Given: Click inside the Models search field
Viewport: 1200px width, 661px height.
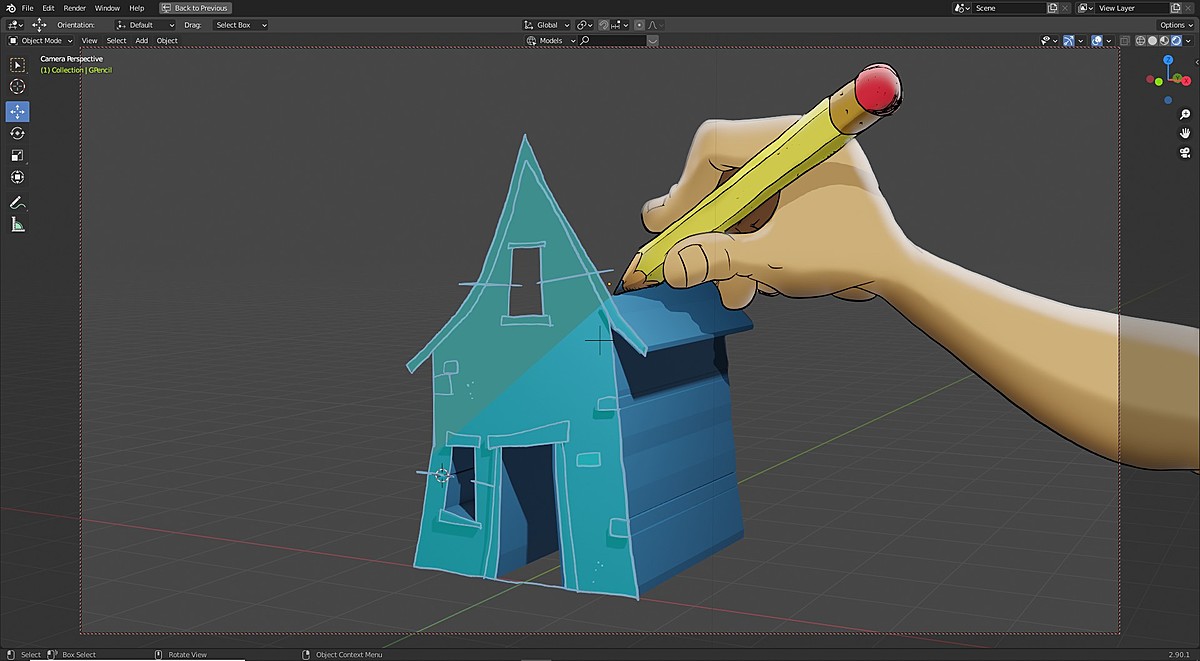Looking at the screenshot, I should [612, 41].
